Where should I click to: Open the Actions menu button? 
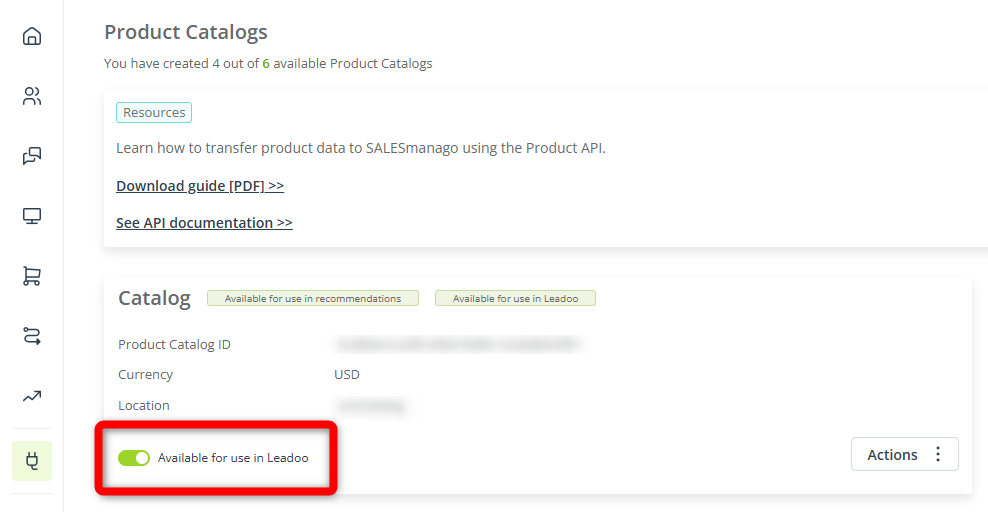click(904, 454)
